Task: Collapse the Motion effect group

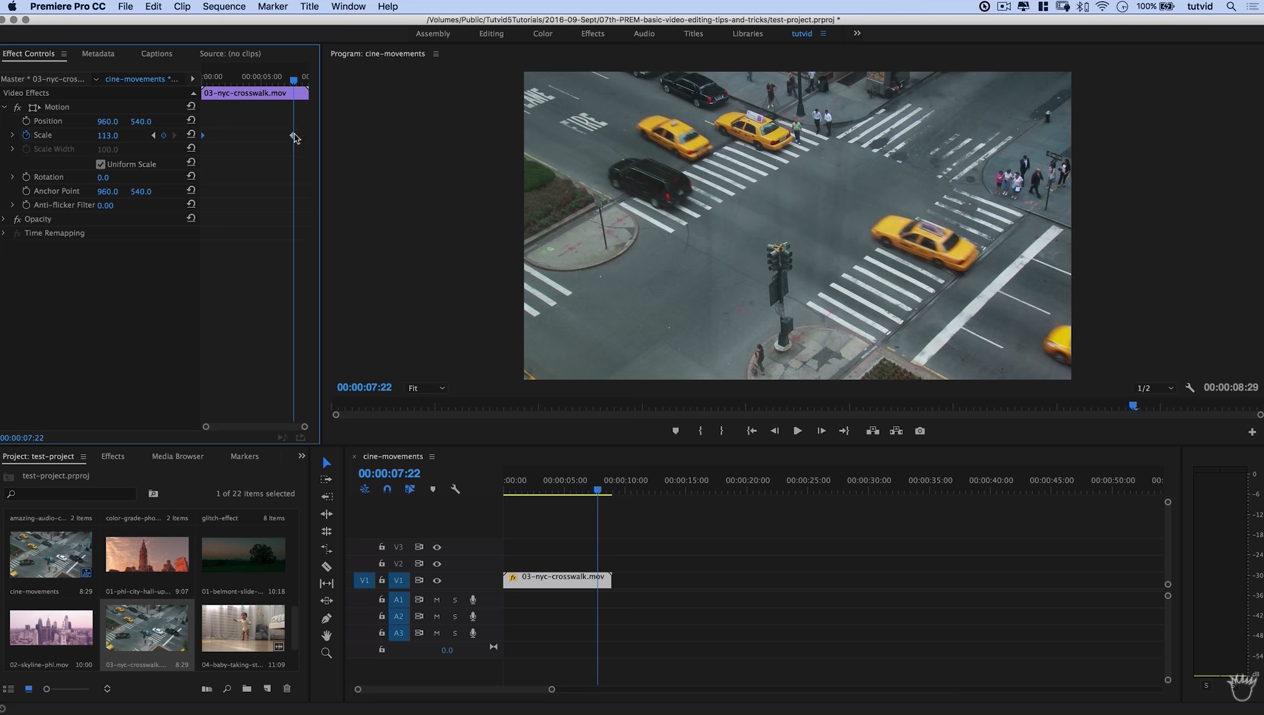Action: click(4, 107)
